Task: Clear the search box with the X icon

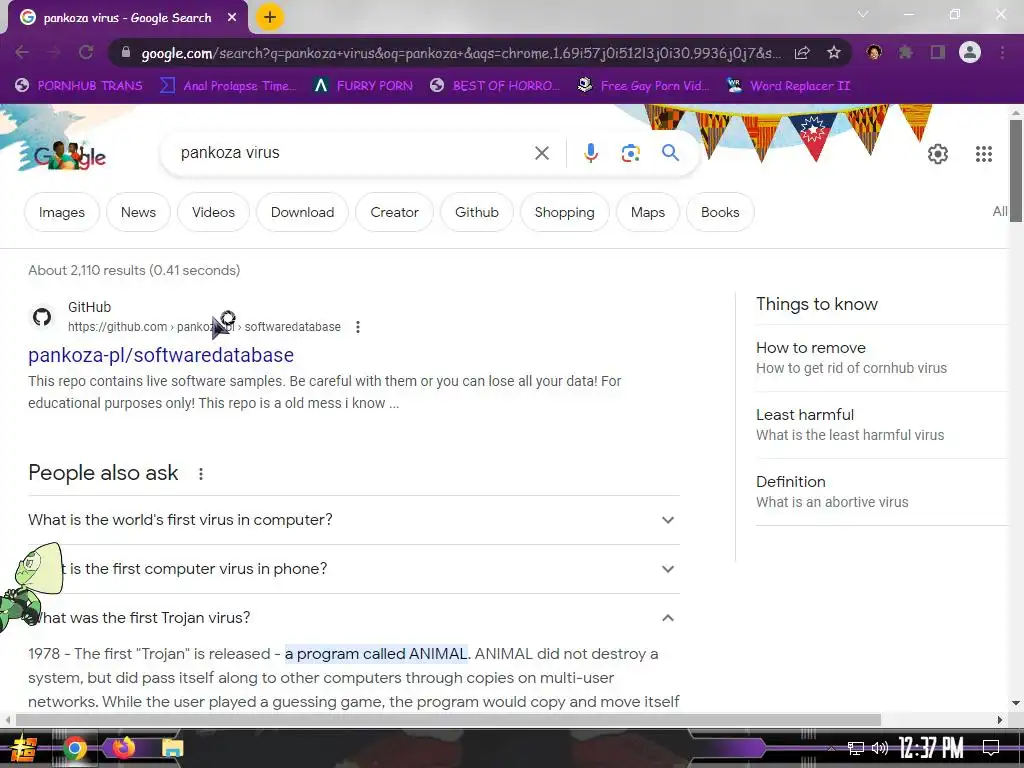Action: pyautogui.click(x=541, y=153)
